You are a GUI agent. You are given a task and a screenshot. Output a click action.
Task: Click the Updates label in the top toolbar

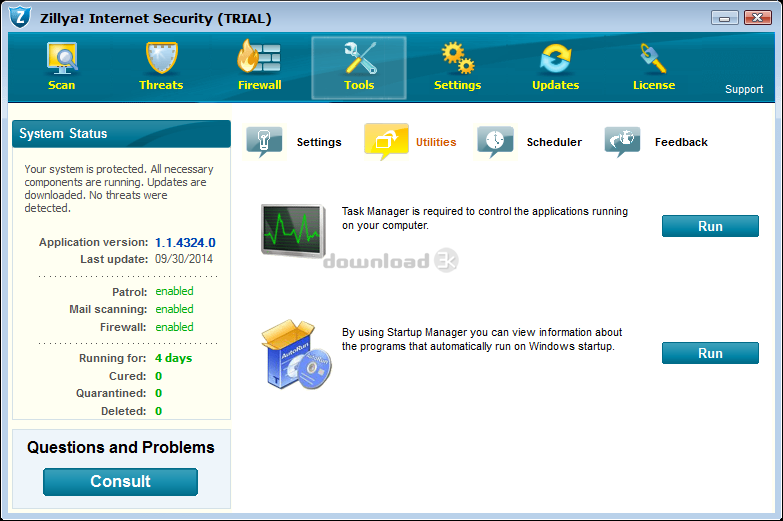[555, 85]
